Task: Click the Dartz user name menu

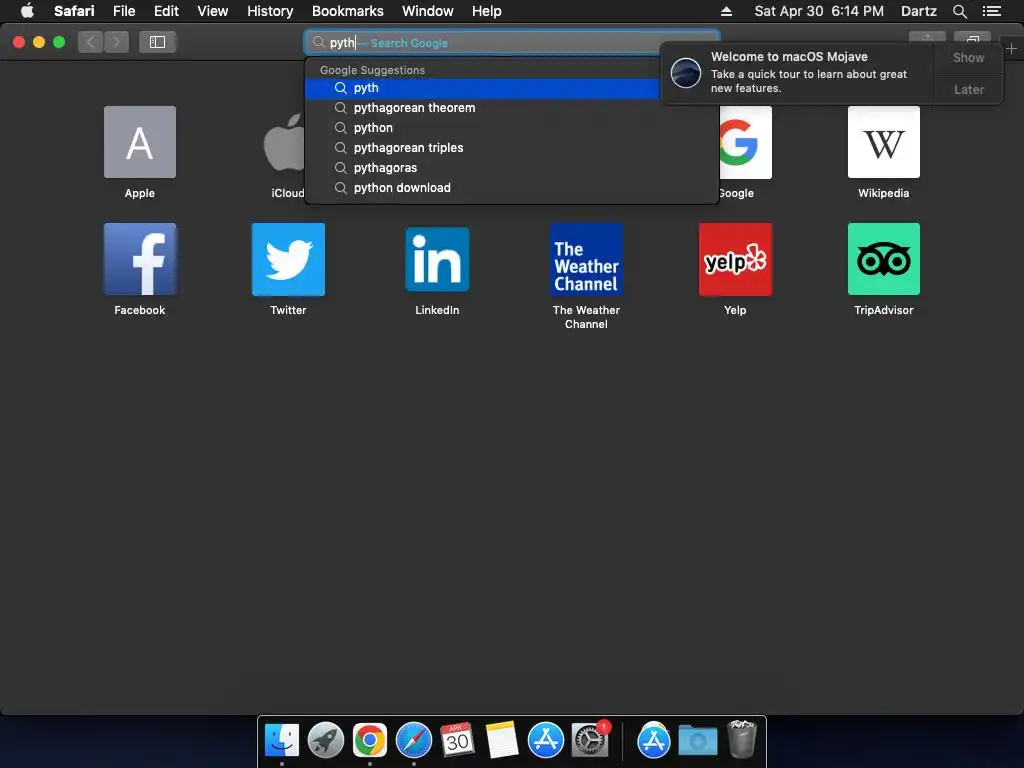Action: [919, 11]
